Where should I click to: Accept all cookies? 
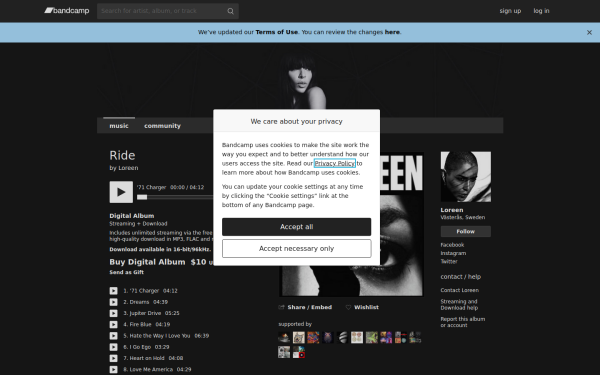pyautogui.click(x=297, y=227)
